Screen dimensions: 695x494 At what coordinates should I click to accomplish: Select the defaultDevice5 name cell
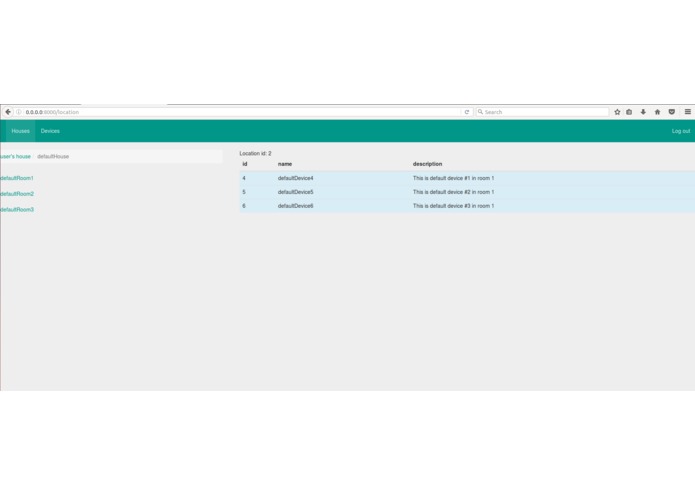point(296,192)
